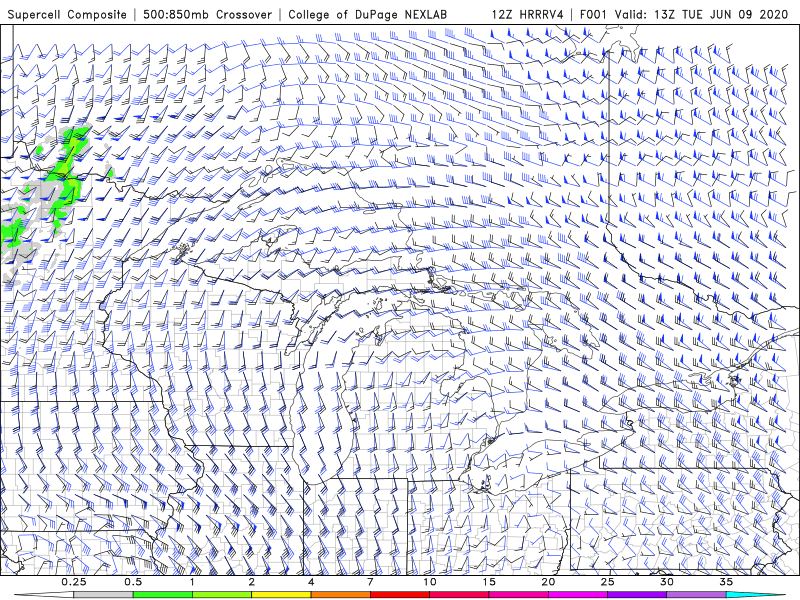Screen dimensions: 800x600
Task: Click the 2 color scale label
Action: click(x=252, y=582)
